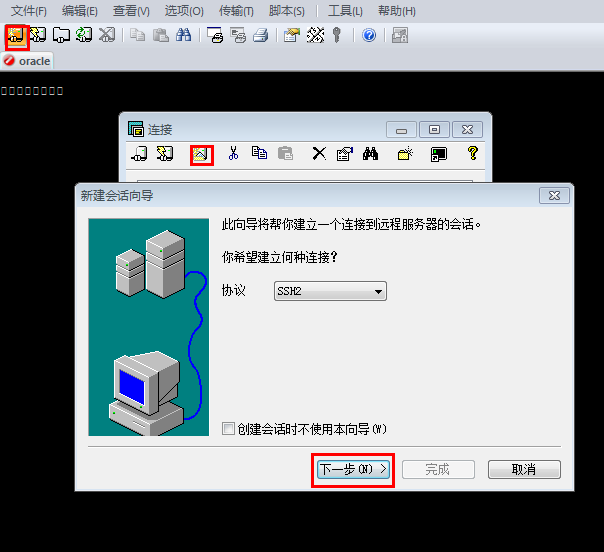Screen dimensions: 604x552
Task: Open the 工具(L) menu
Action: [x=345, y=11]
